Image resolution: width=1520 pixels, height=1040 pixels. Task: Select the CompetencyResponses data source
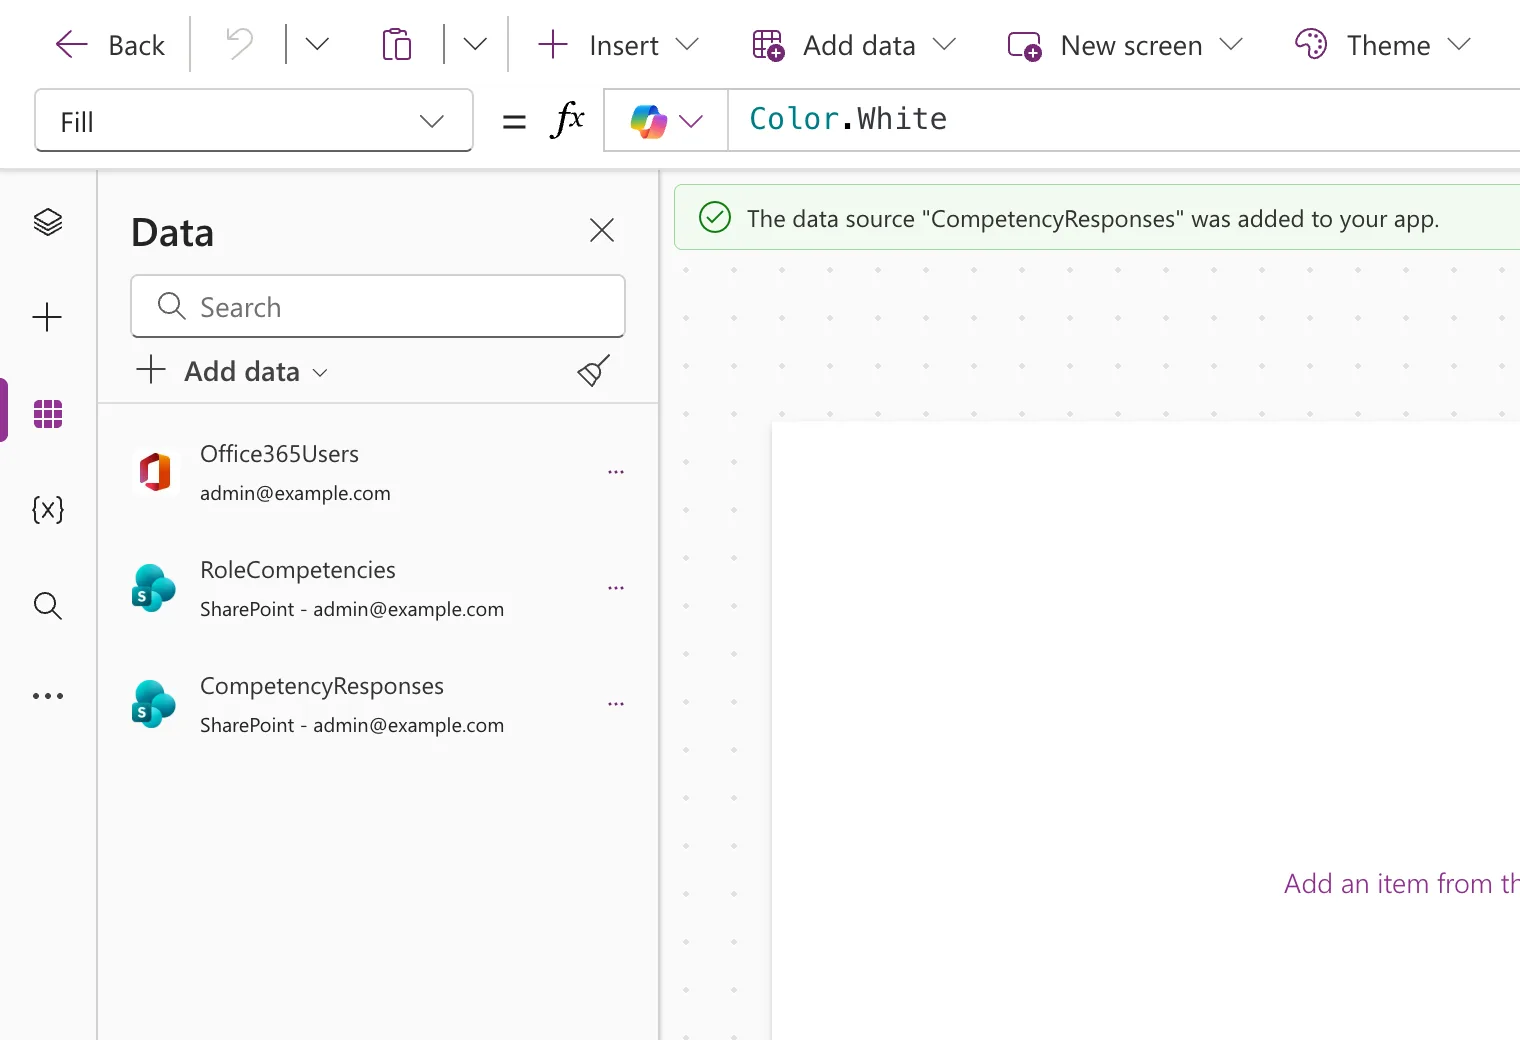click(x=378, y=704)
